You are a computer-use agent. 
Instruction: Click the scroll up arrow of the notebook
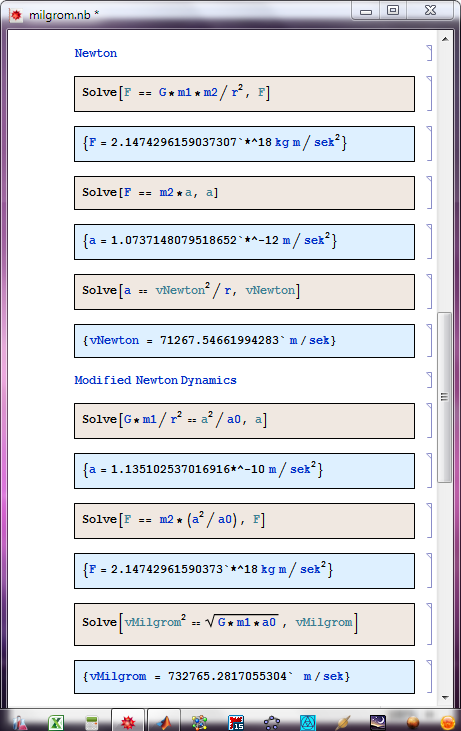click(x=445, y=39)
